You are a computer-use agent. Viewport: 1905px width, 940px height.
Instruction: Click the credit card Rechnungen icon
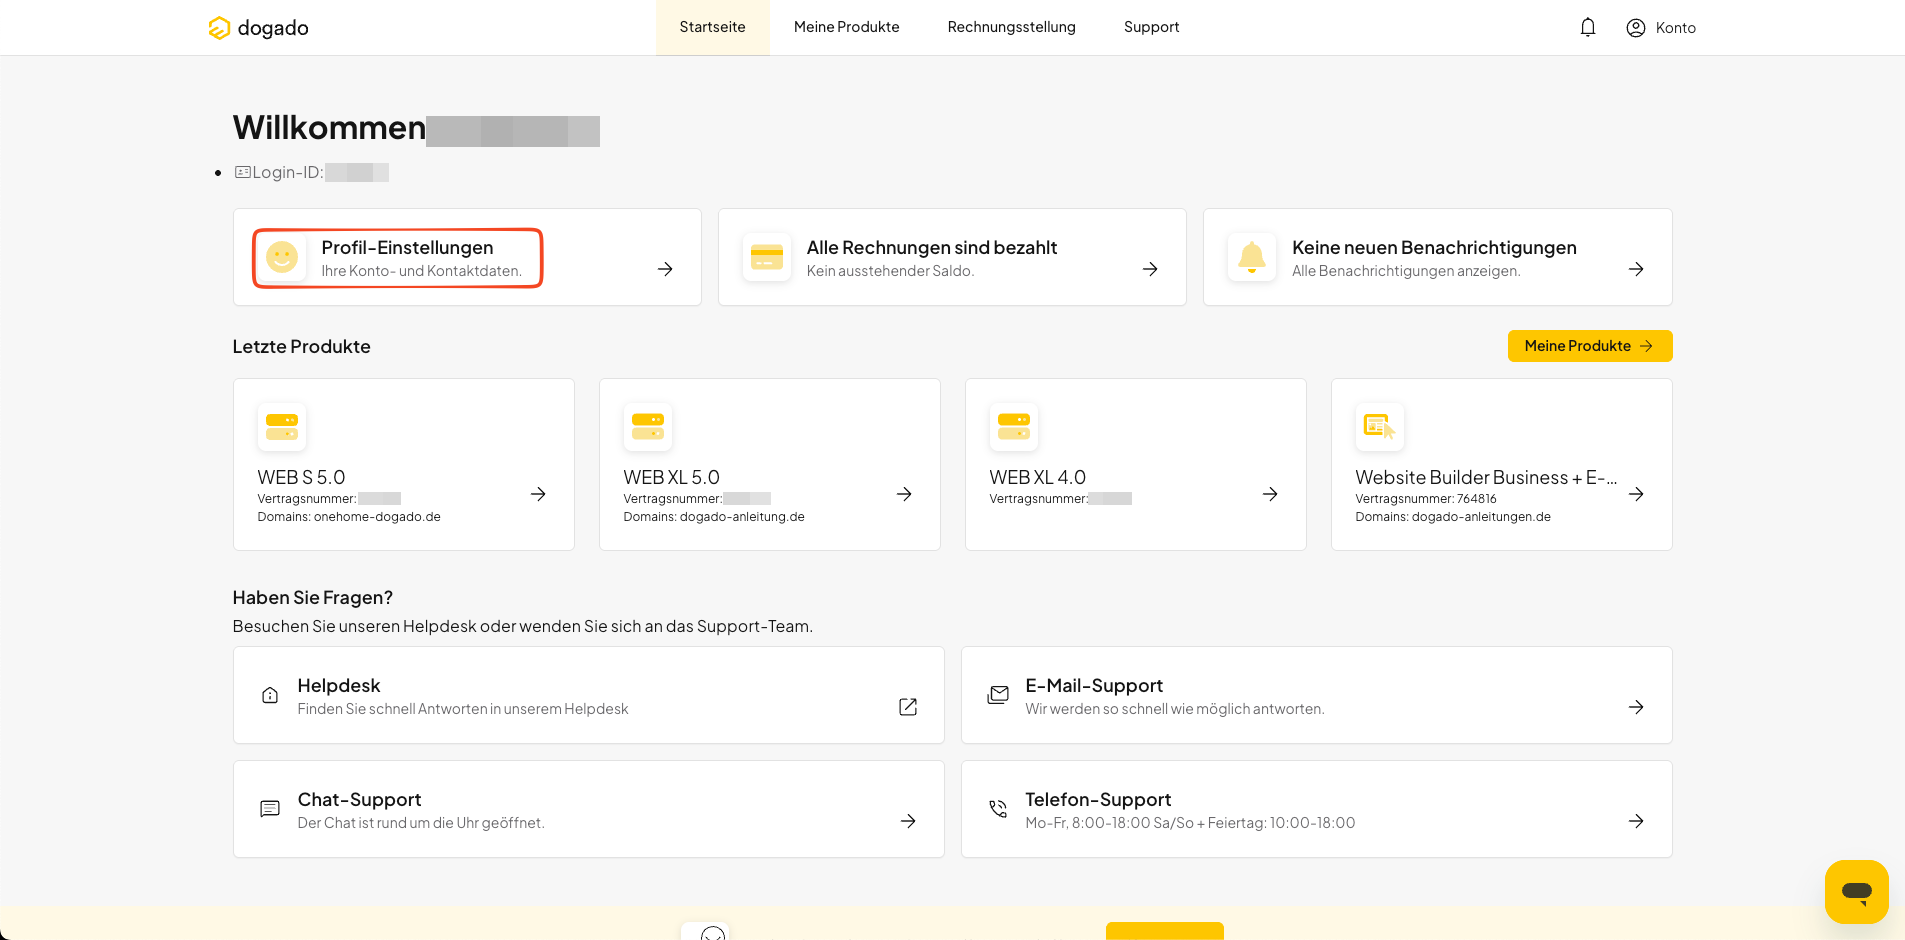[x=767, y=258]
